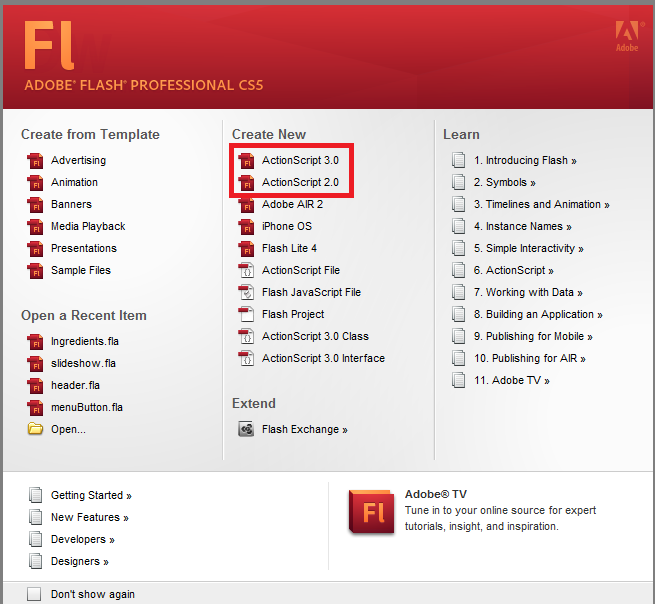This screenshot has width=655, height=604.
Task: Click the Advertising template icon
Action: [36, 160]
